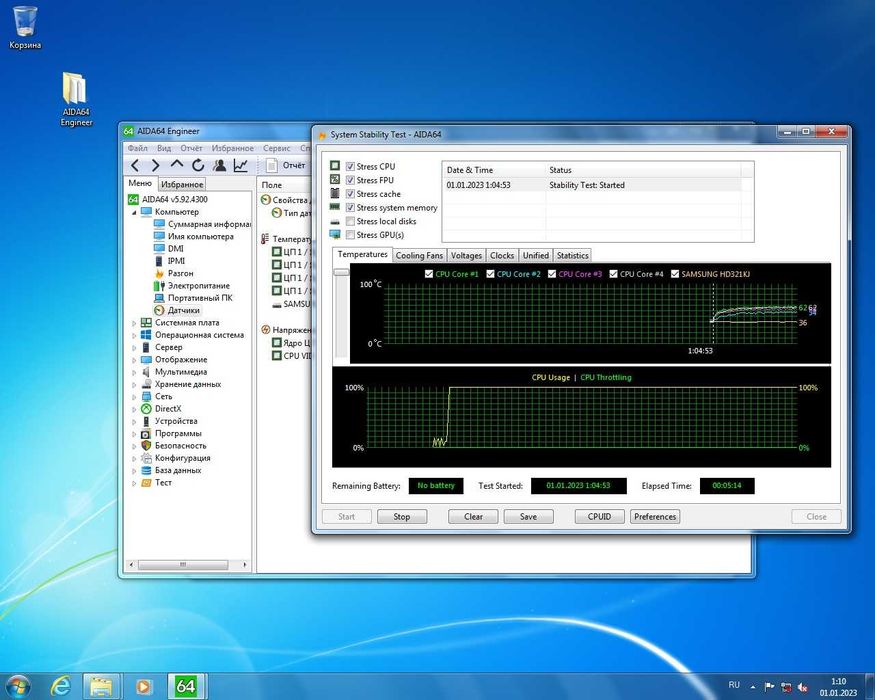Click the network tray icon
The height and width of the screenshot is (700, 875).
786,687
